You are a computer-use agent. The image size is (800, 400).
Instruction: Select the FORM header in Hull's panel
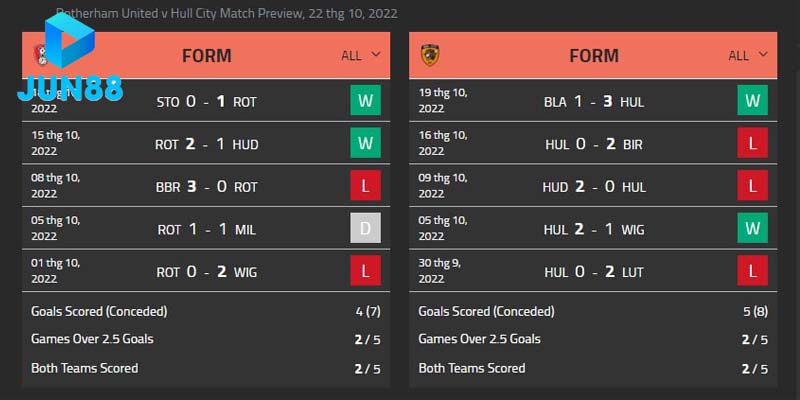pyautogui.click(x=594, y=56)
